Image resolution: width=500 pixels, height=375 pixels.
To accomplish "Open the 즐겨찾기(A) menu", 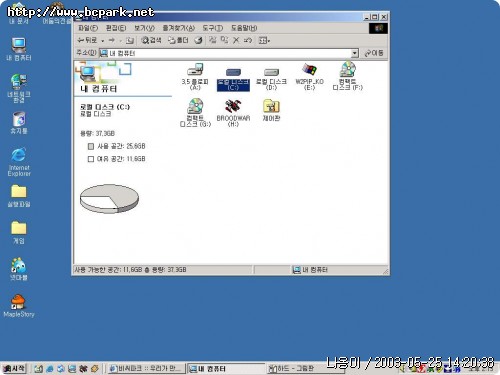I will pos(179,28).
